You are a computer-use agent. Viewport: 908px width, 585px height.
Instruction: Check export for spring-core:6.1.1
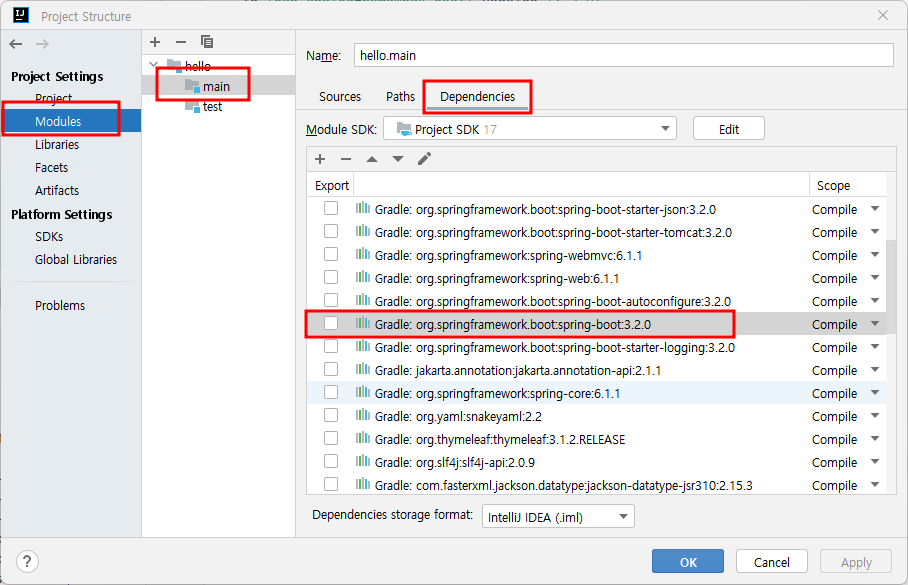[x=331, y=392]
